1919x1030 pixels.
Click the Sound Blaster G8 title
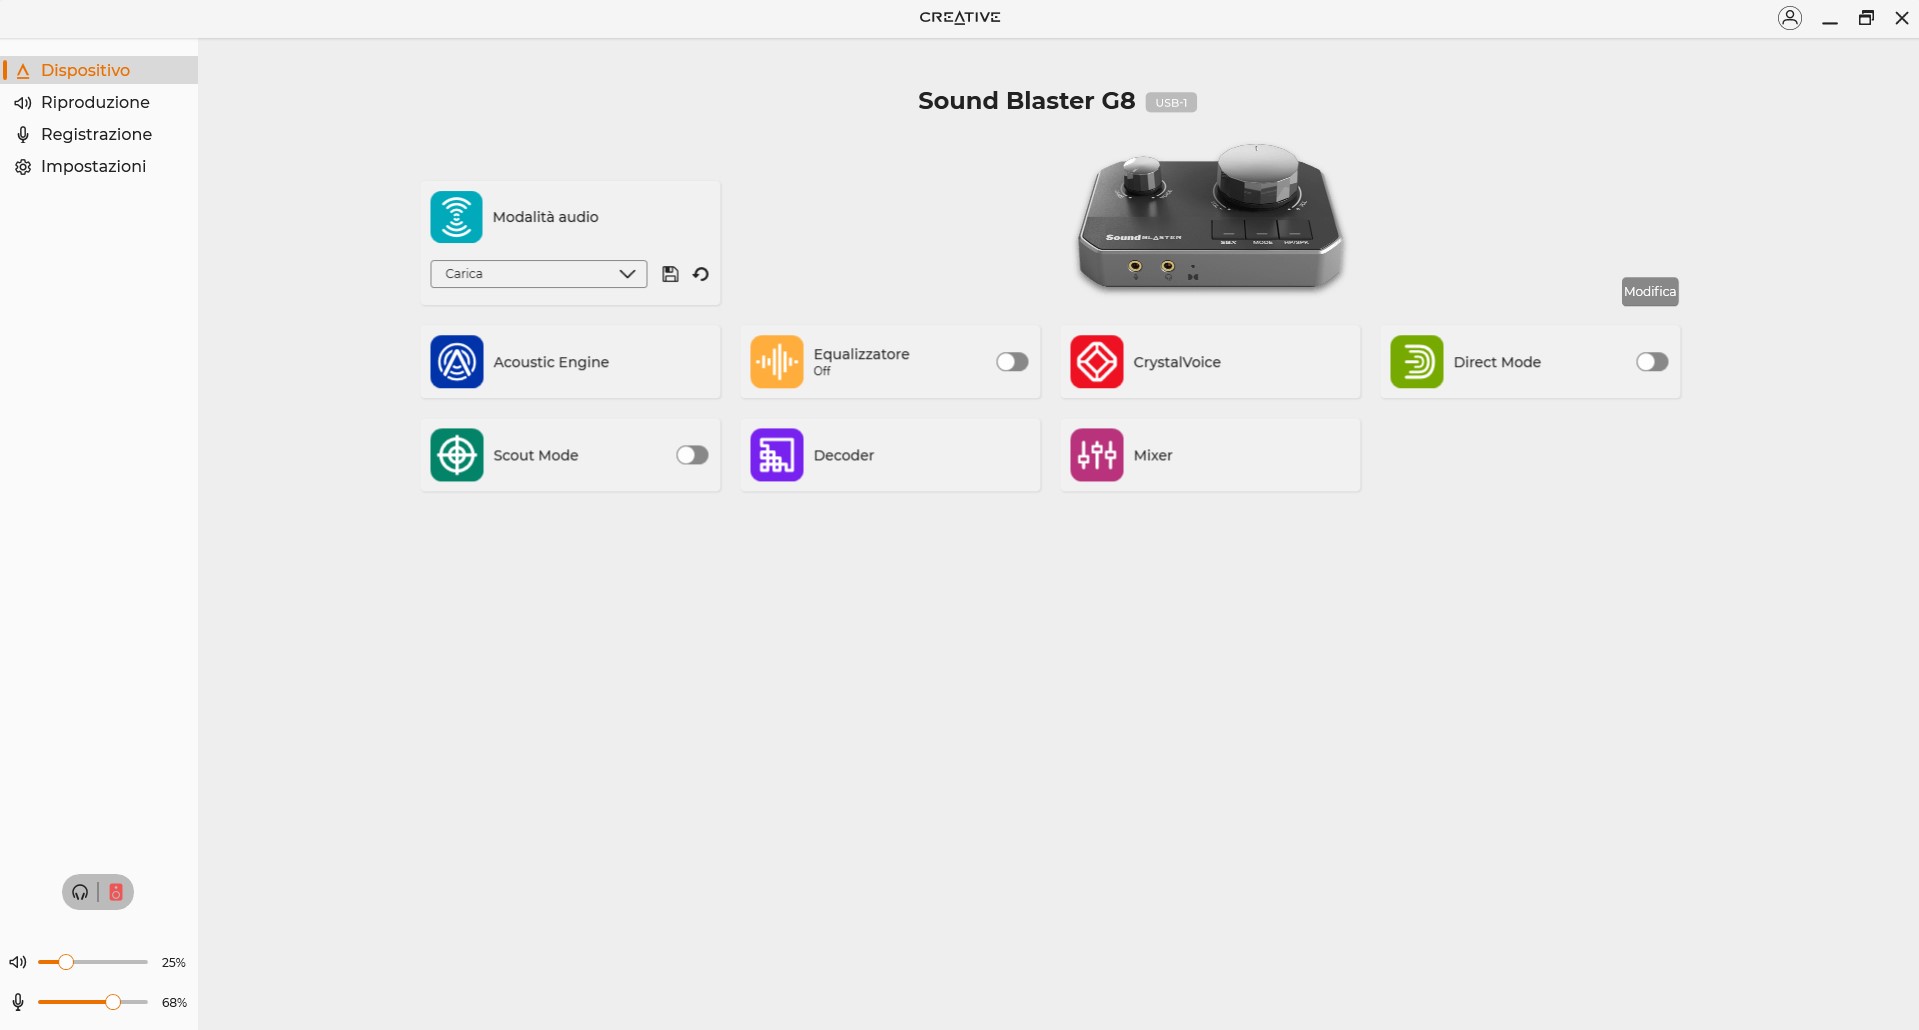(1026, 101)
